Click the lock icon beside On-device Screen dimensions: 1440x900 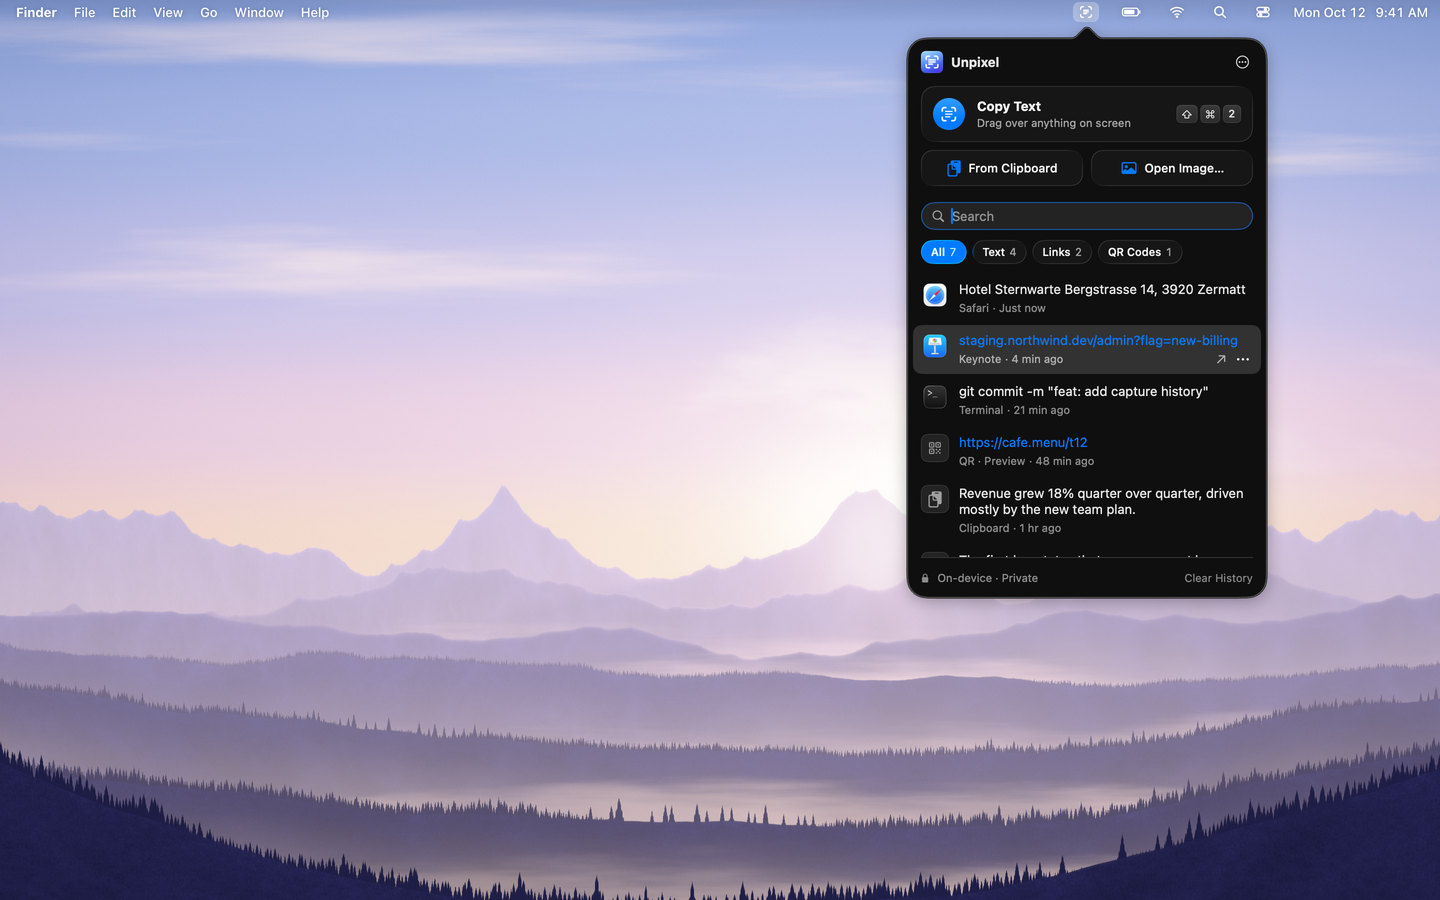[925, 578]
